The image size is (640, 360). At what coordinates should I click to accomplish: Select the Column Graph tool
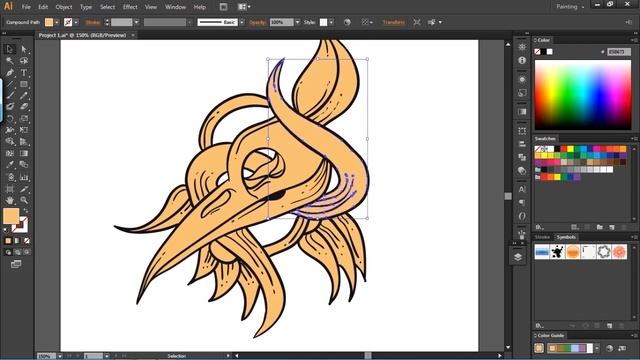[x=24, y=177]
